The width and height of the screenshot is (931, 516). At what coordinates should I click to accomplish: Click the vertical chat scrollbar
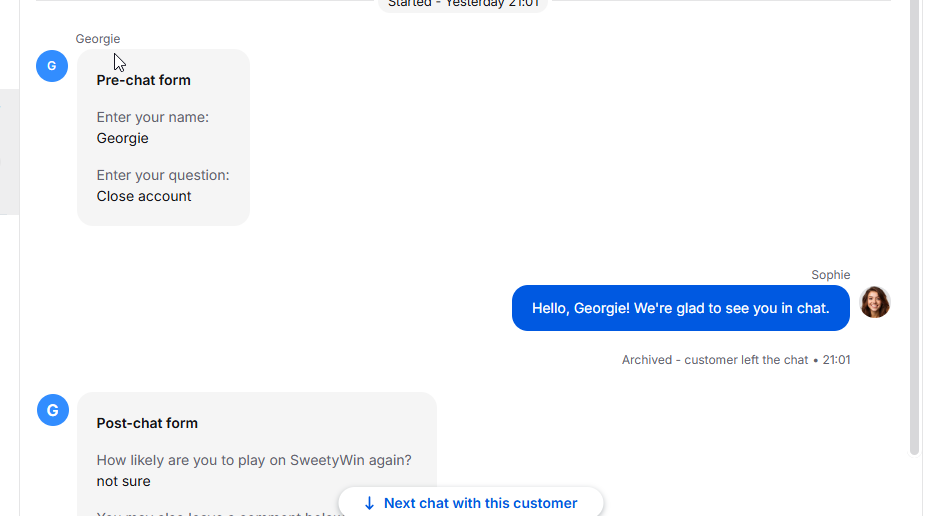tap(914, 230)
